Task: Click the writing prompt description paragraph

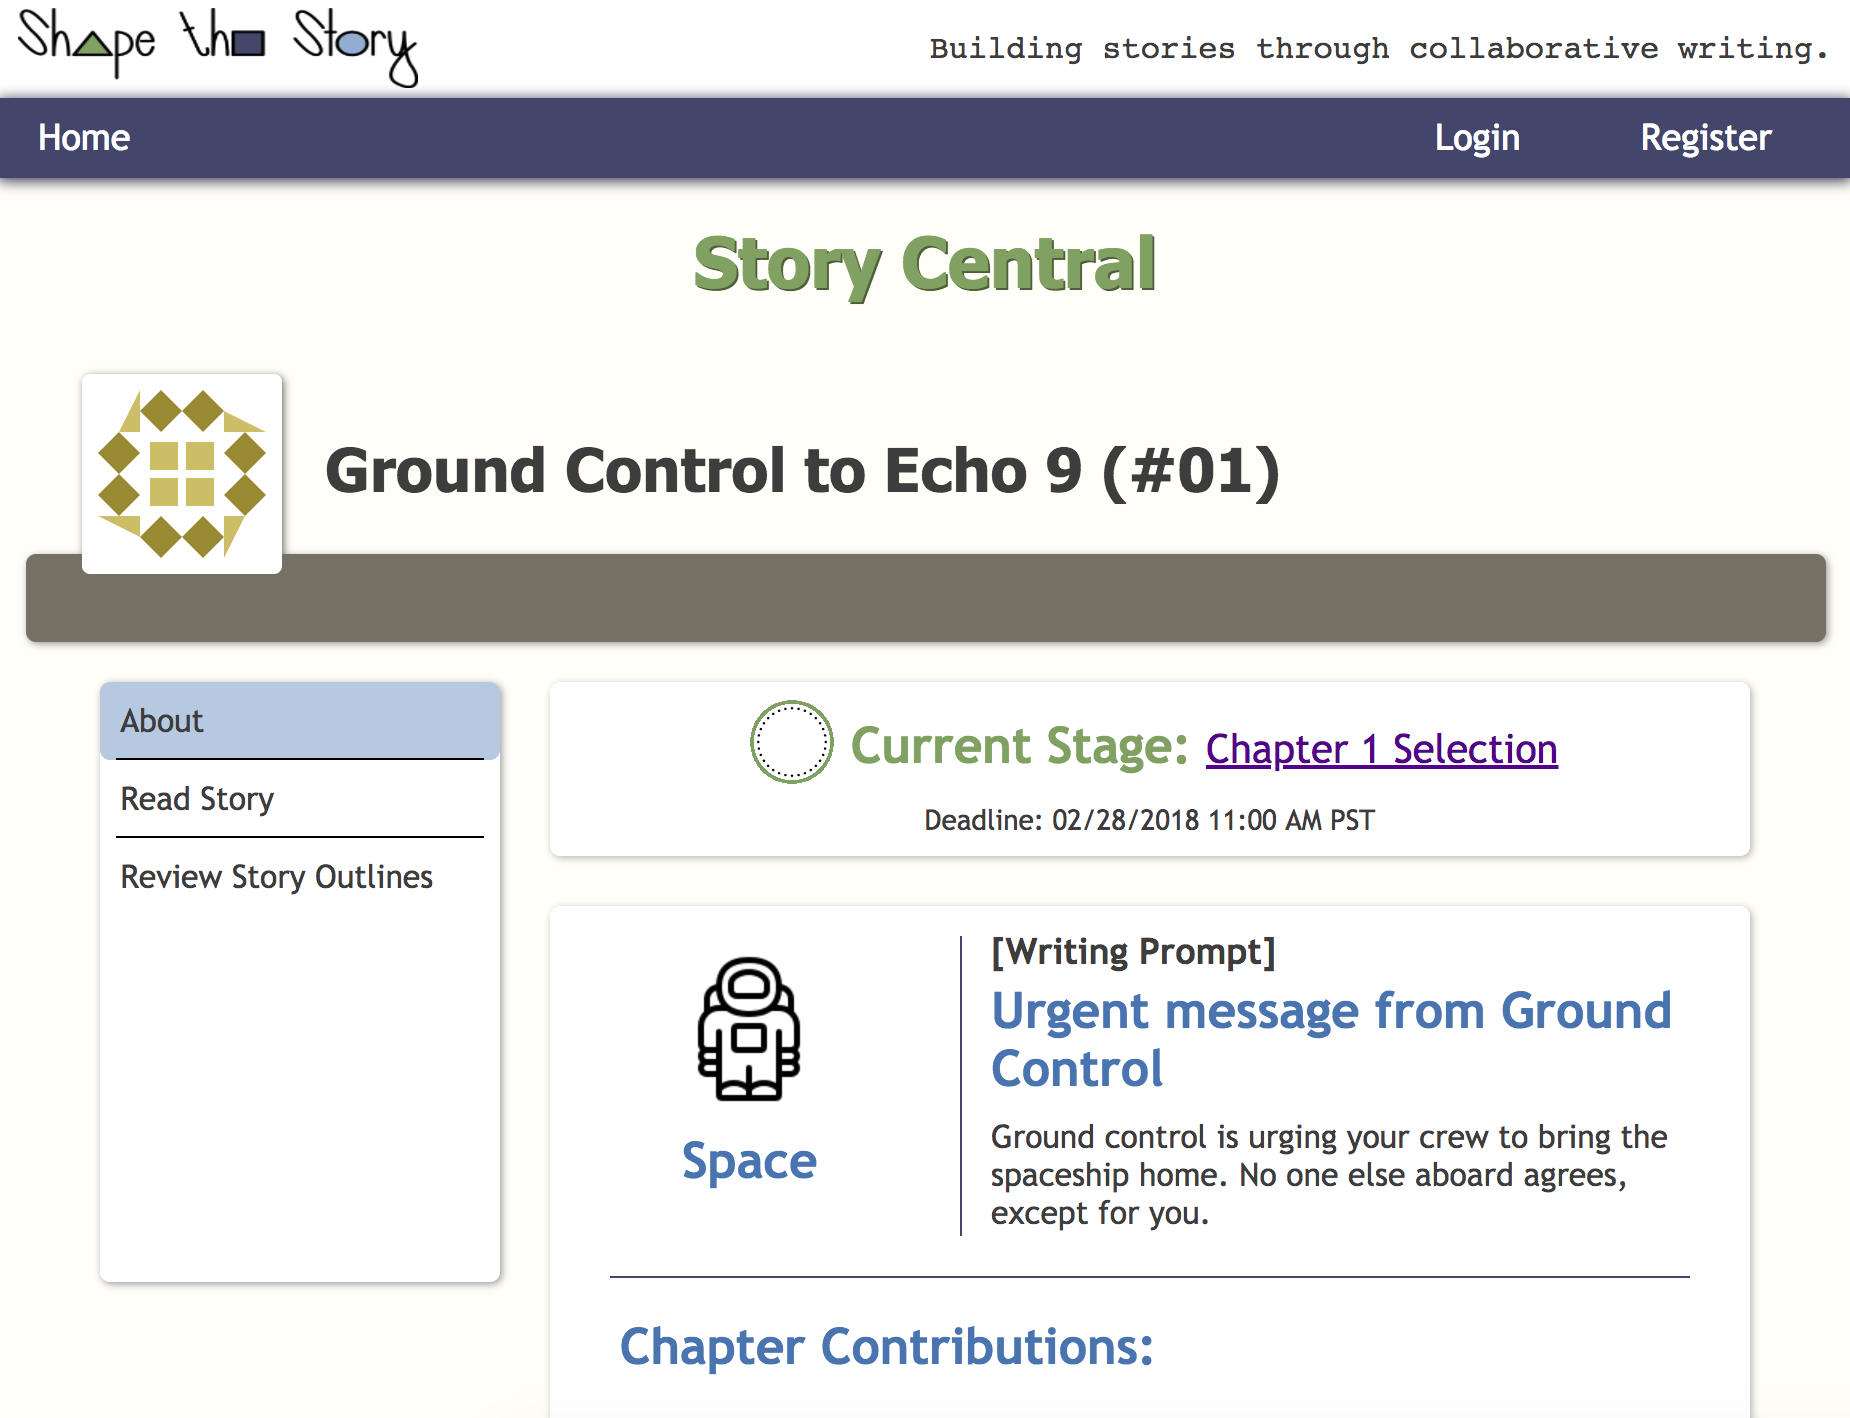Action: pos(1329,1175)
